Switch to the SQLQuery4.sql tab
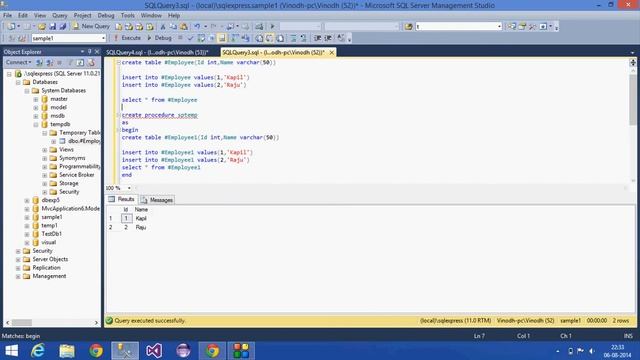Screen dimensions: 640x360 point(157,52)
